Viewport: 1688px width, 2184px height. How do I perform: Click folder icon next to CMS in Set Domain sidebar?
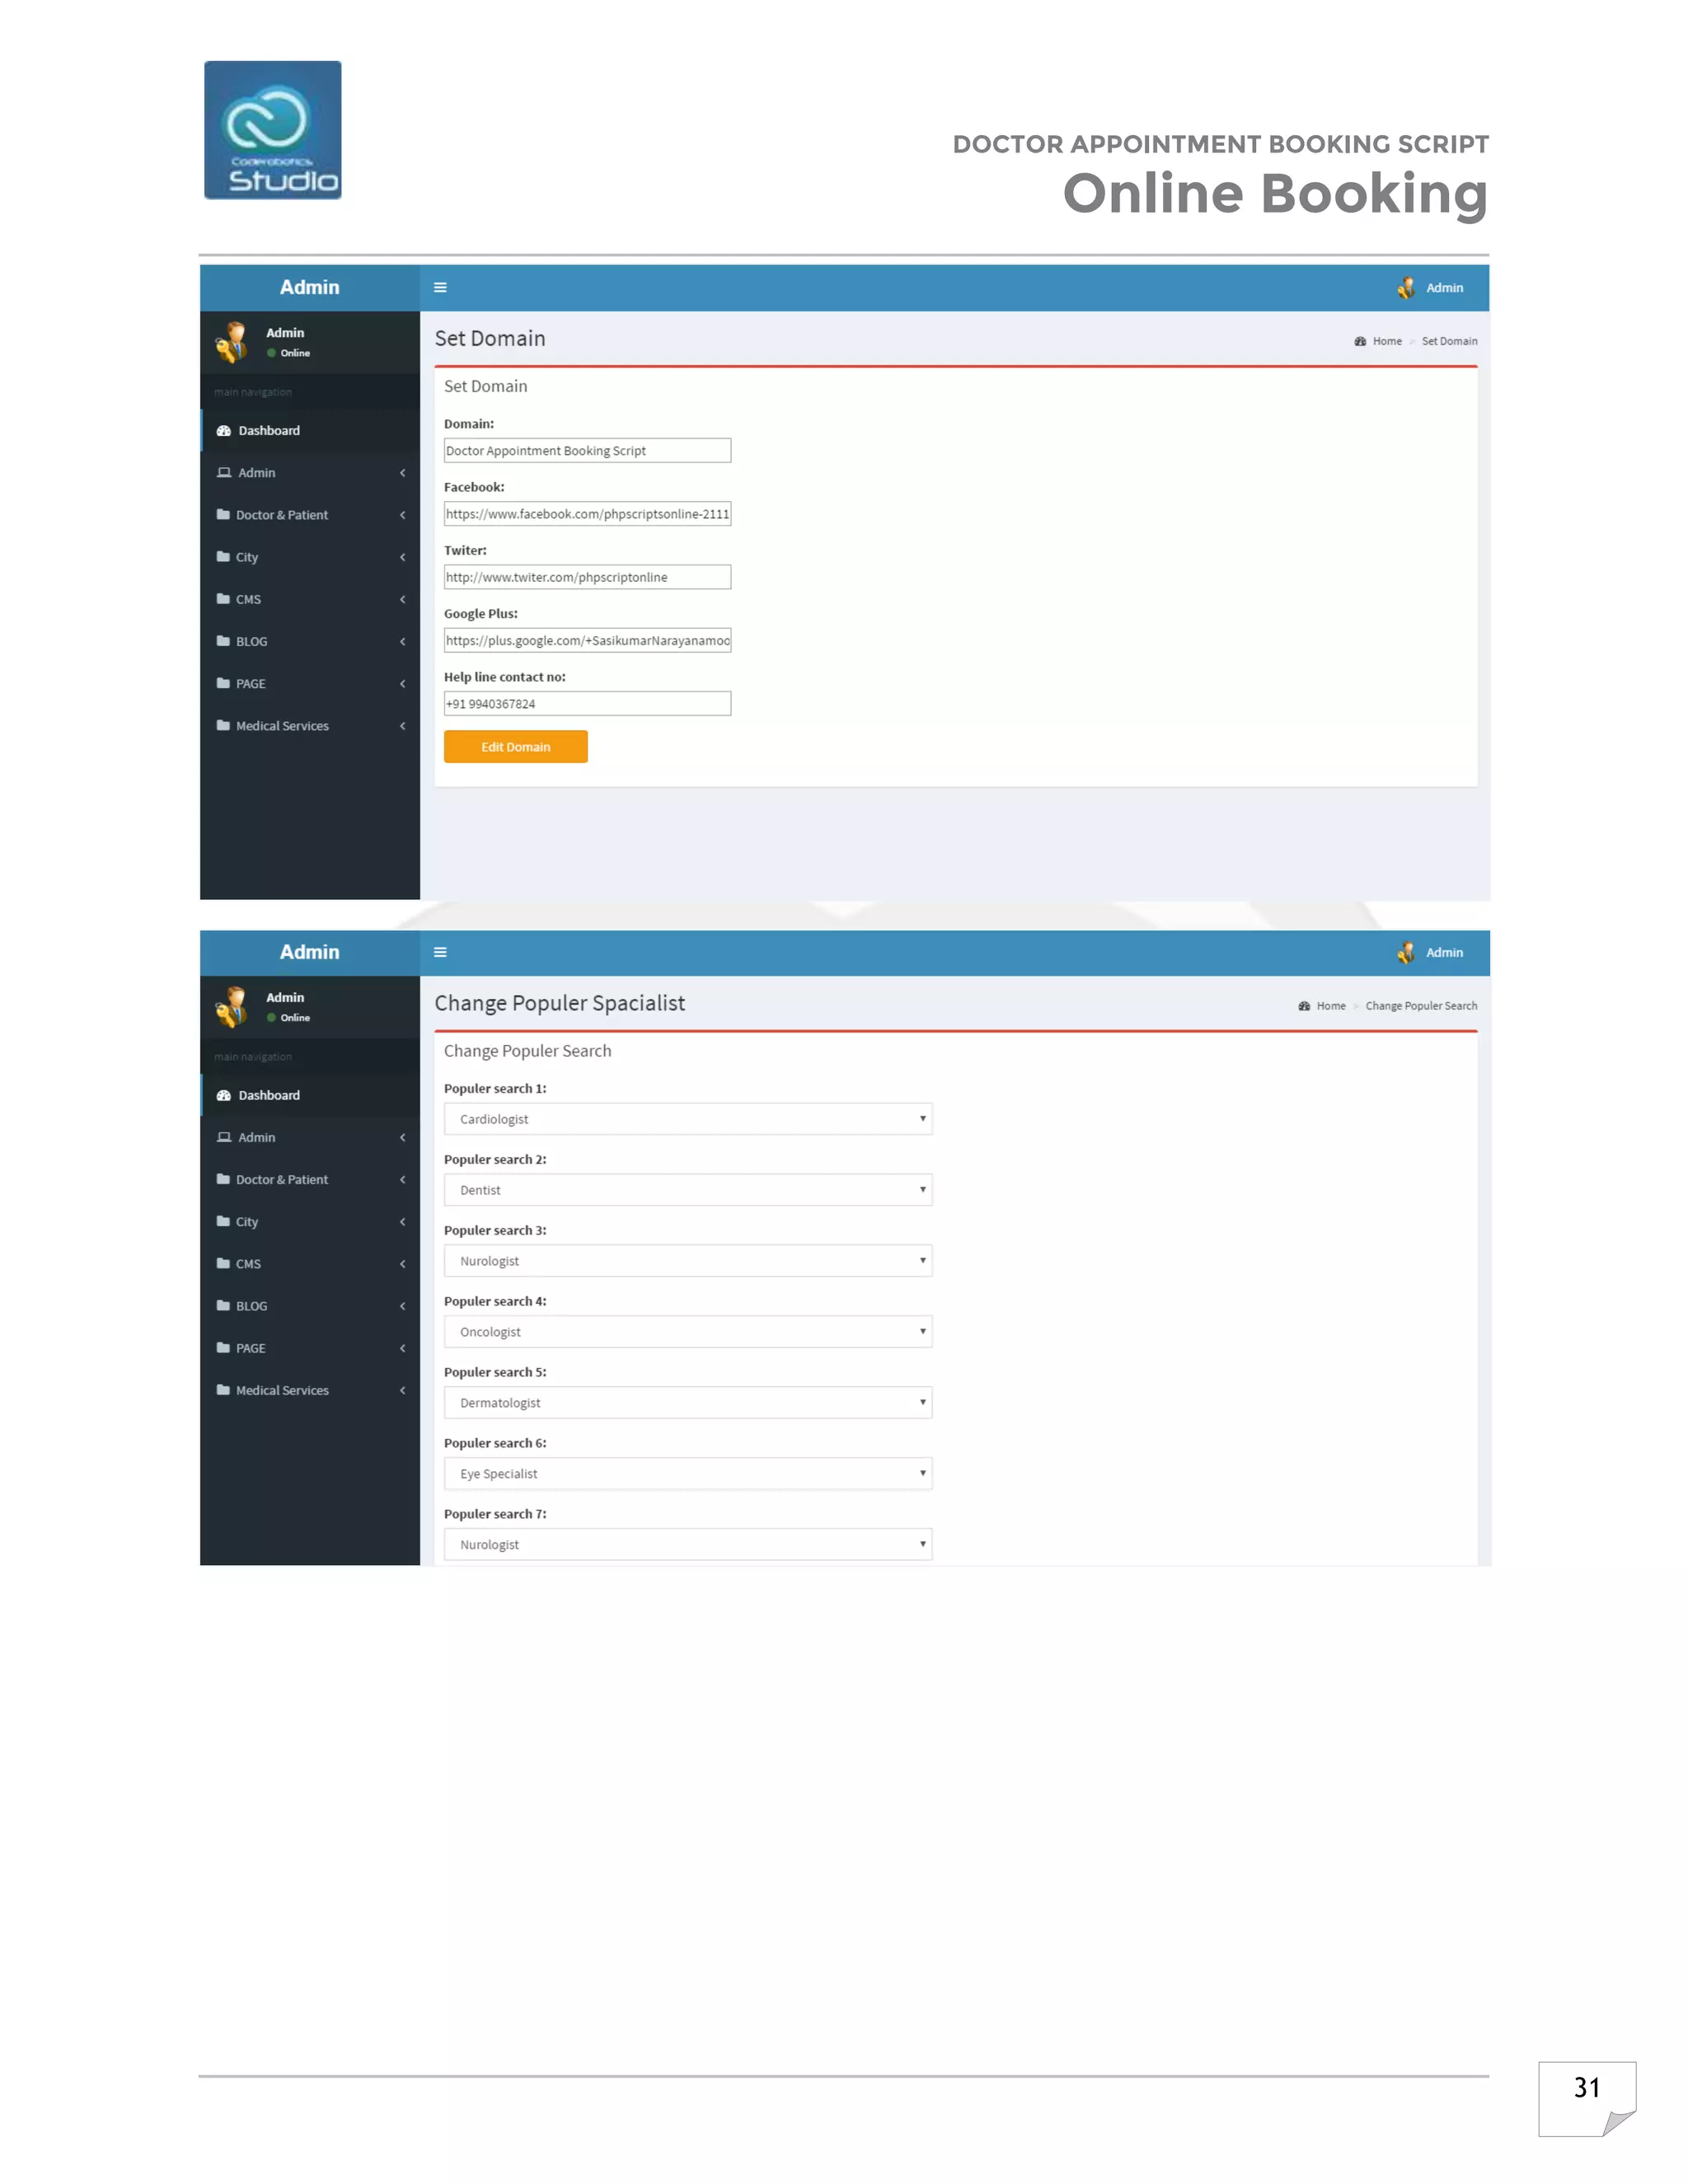(223, 599)
